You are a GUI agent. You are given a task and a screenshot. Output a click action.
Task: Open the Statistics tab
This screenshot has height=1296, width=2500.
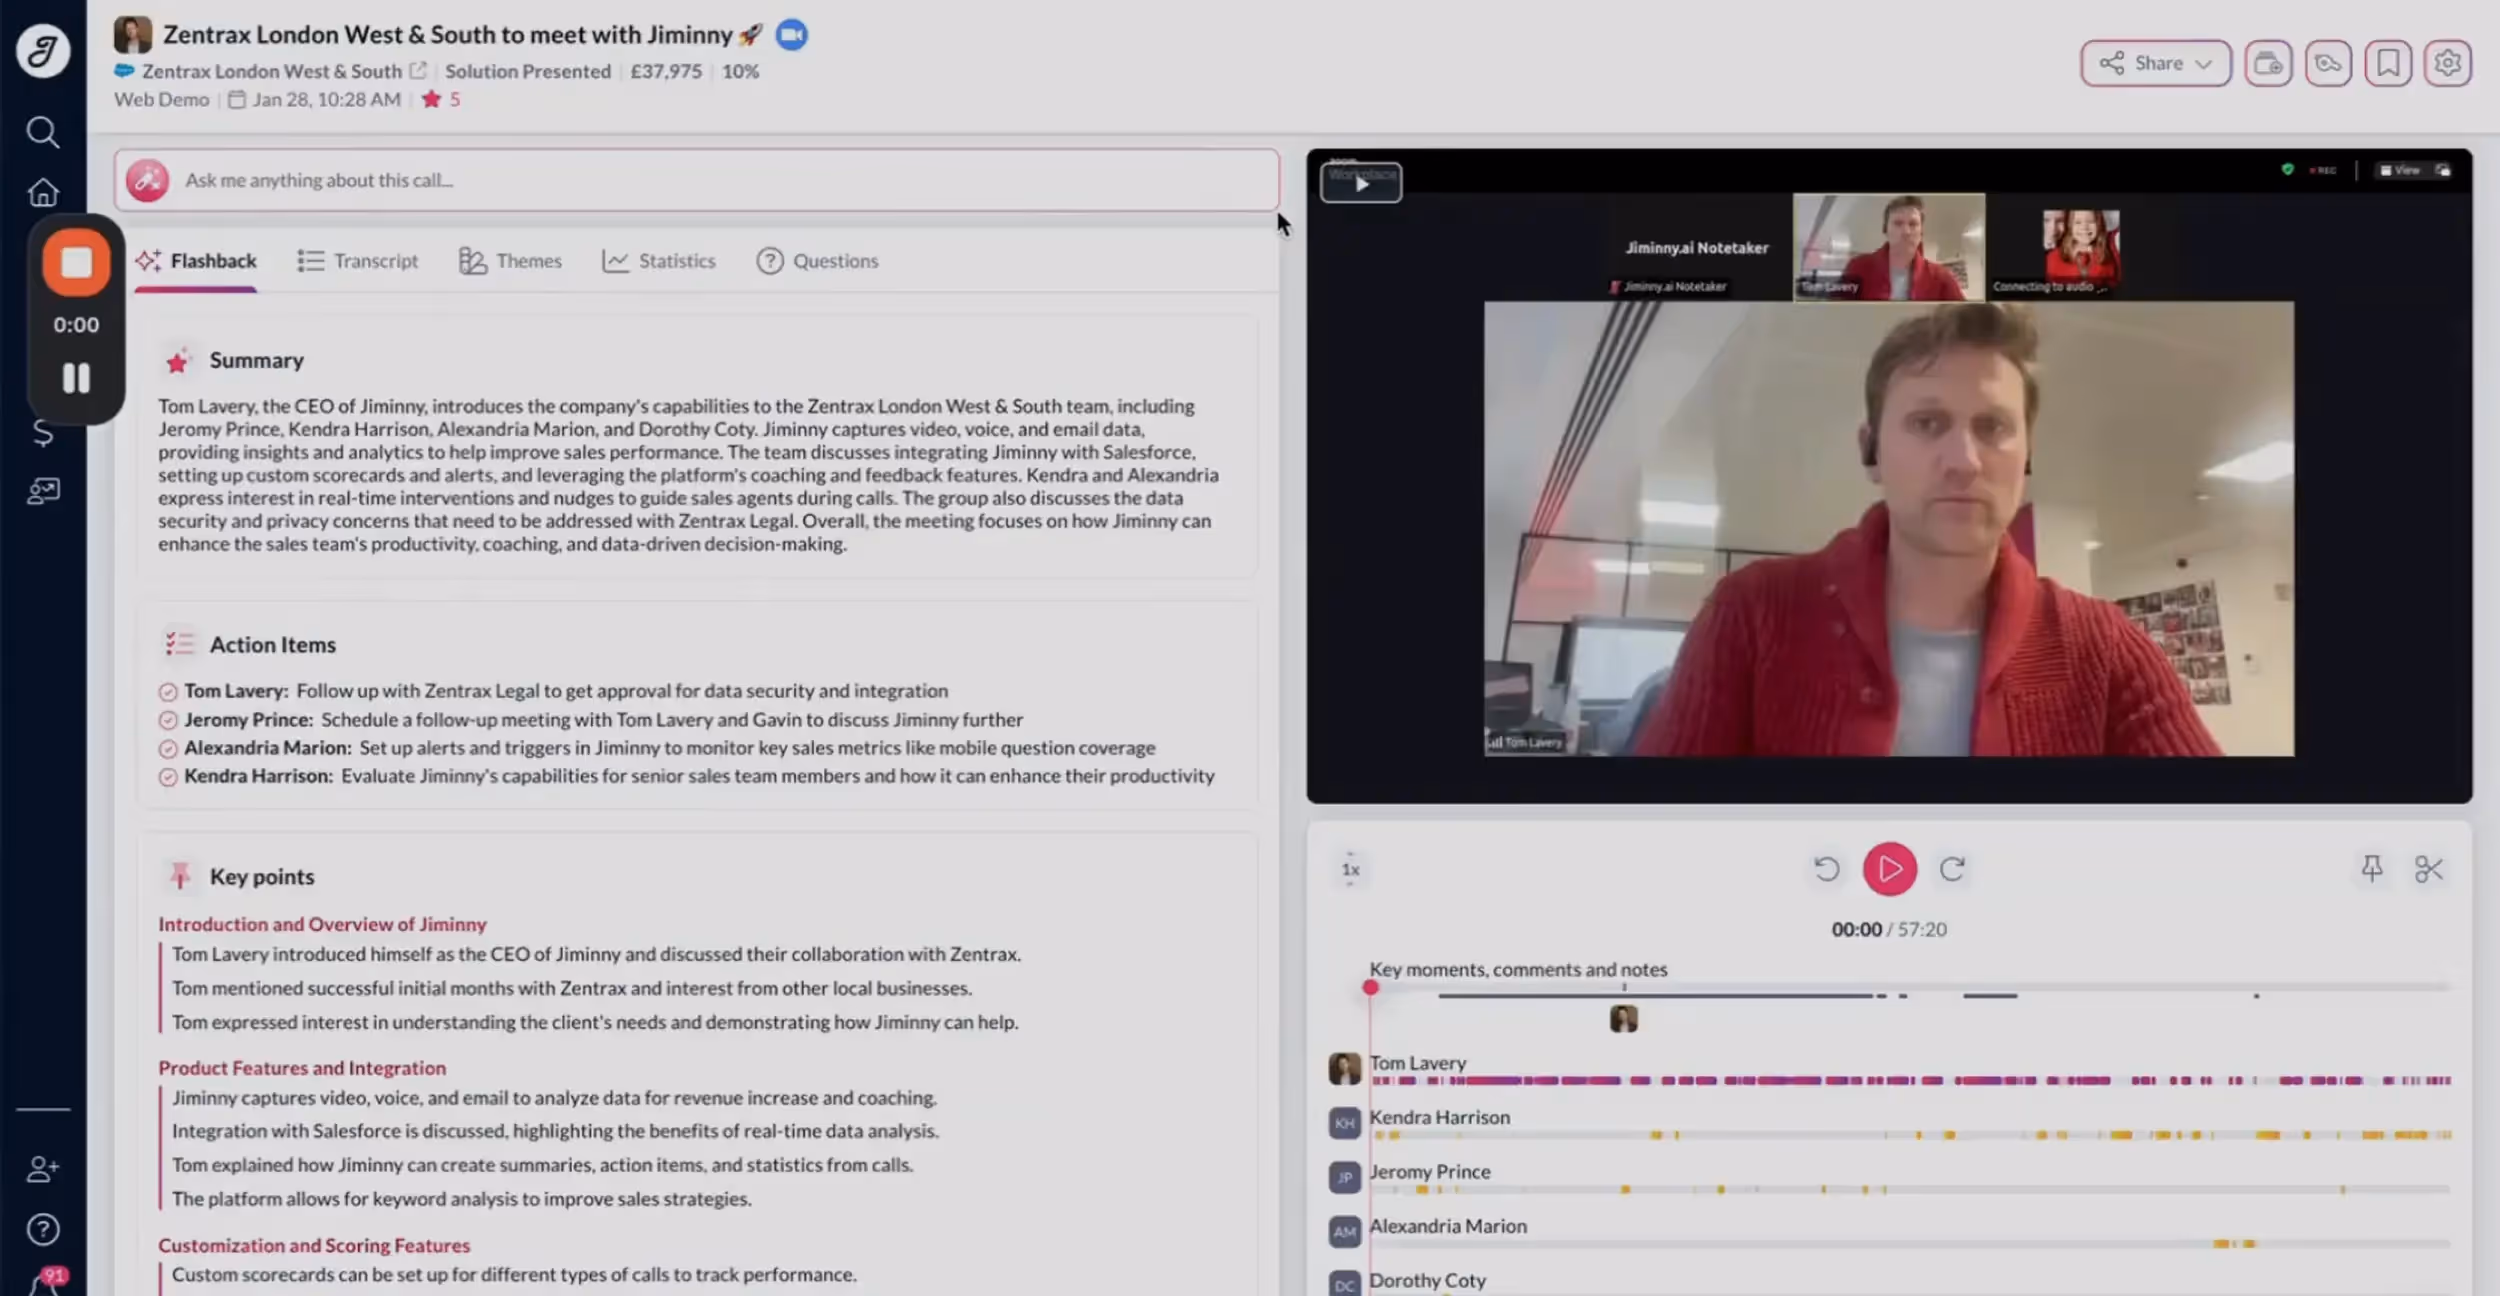[659, 261]
